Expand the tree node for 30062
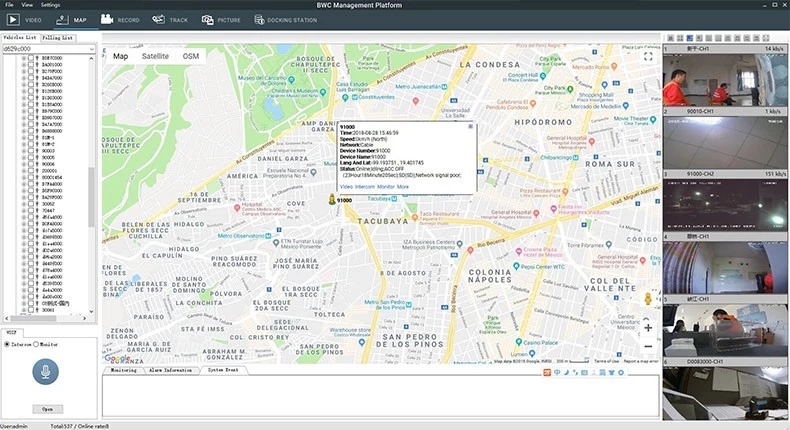 24,204
